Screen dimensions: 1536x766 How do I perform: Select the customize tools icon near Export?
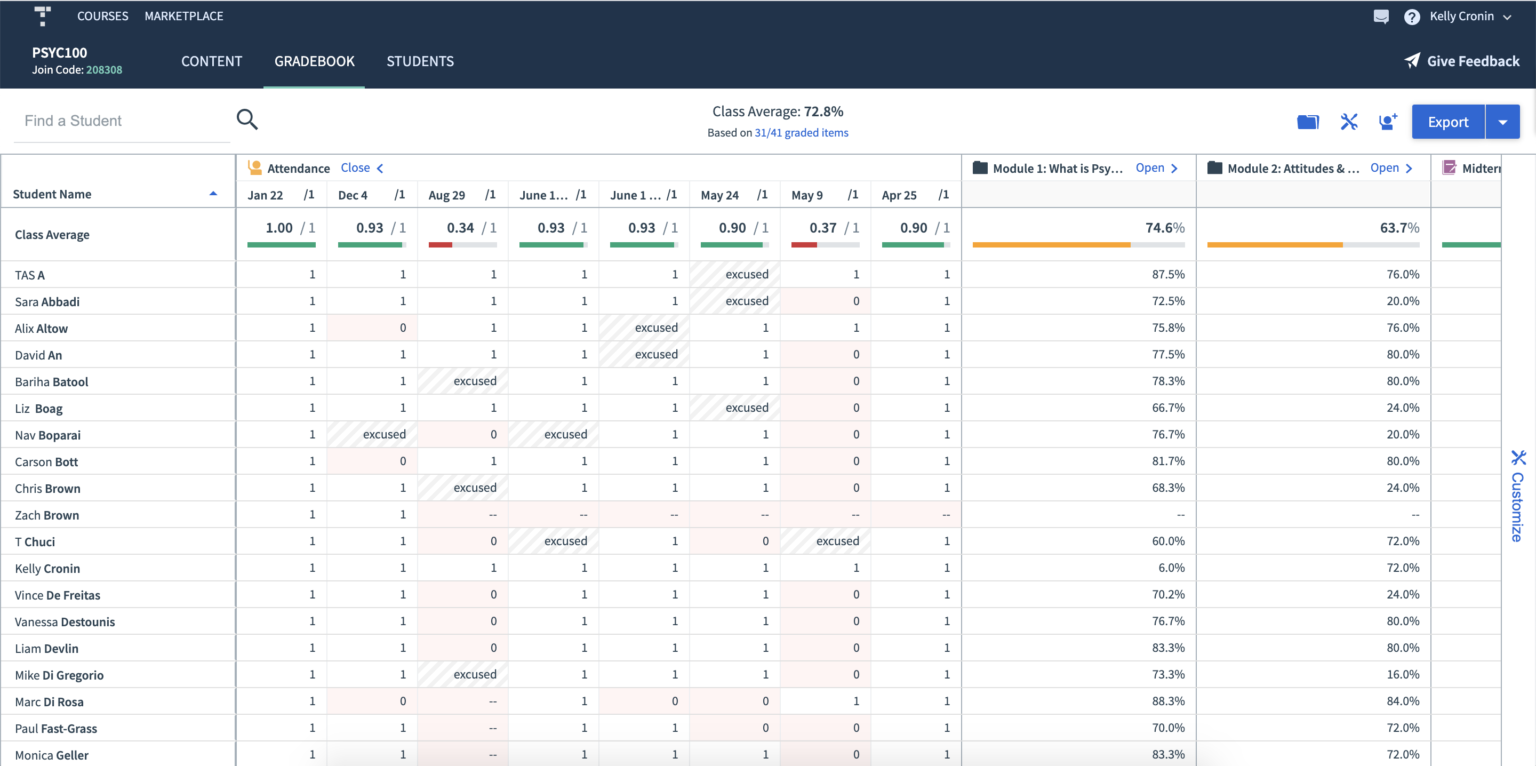[x=1348, y=121]
